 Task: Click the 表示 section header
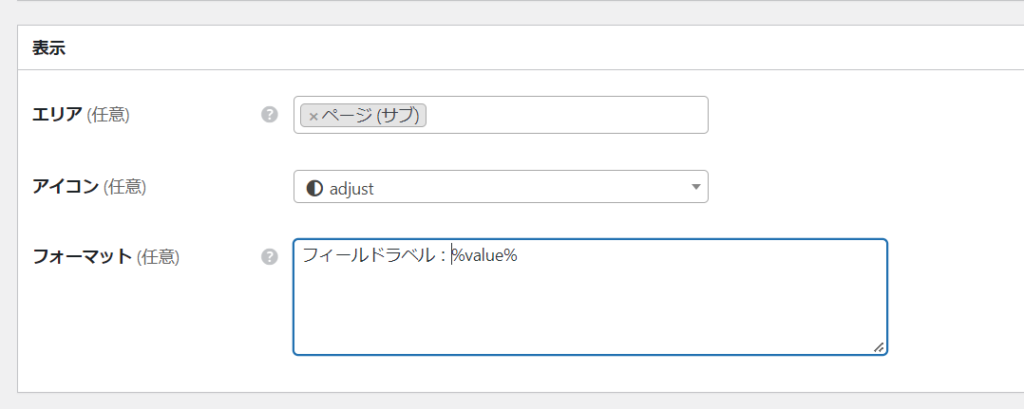click(x=49, y=48)
